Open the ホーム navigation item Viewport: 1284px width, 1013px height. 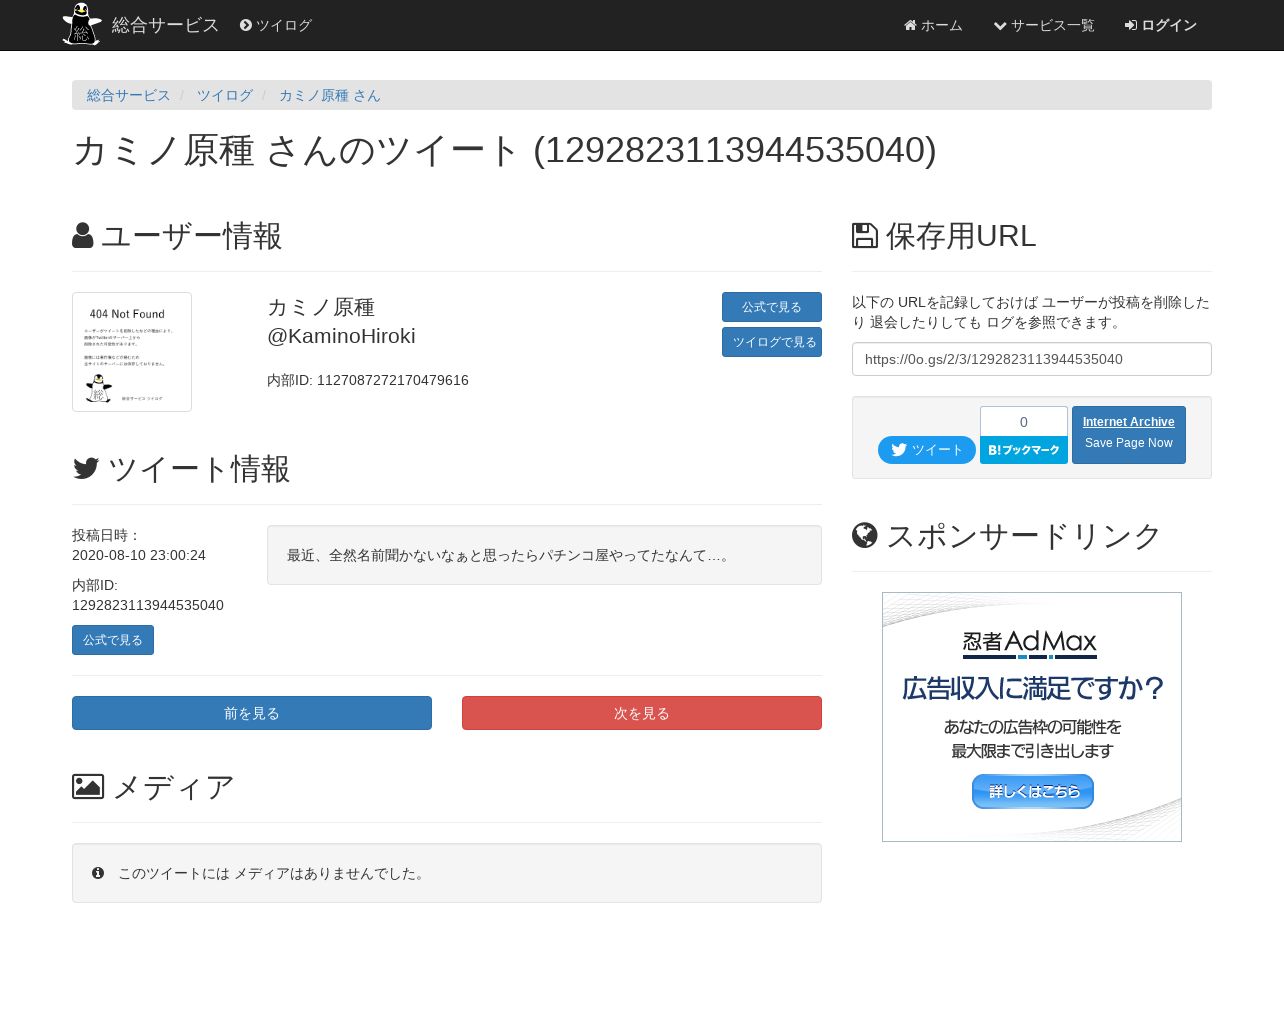[933, 25]
